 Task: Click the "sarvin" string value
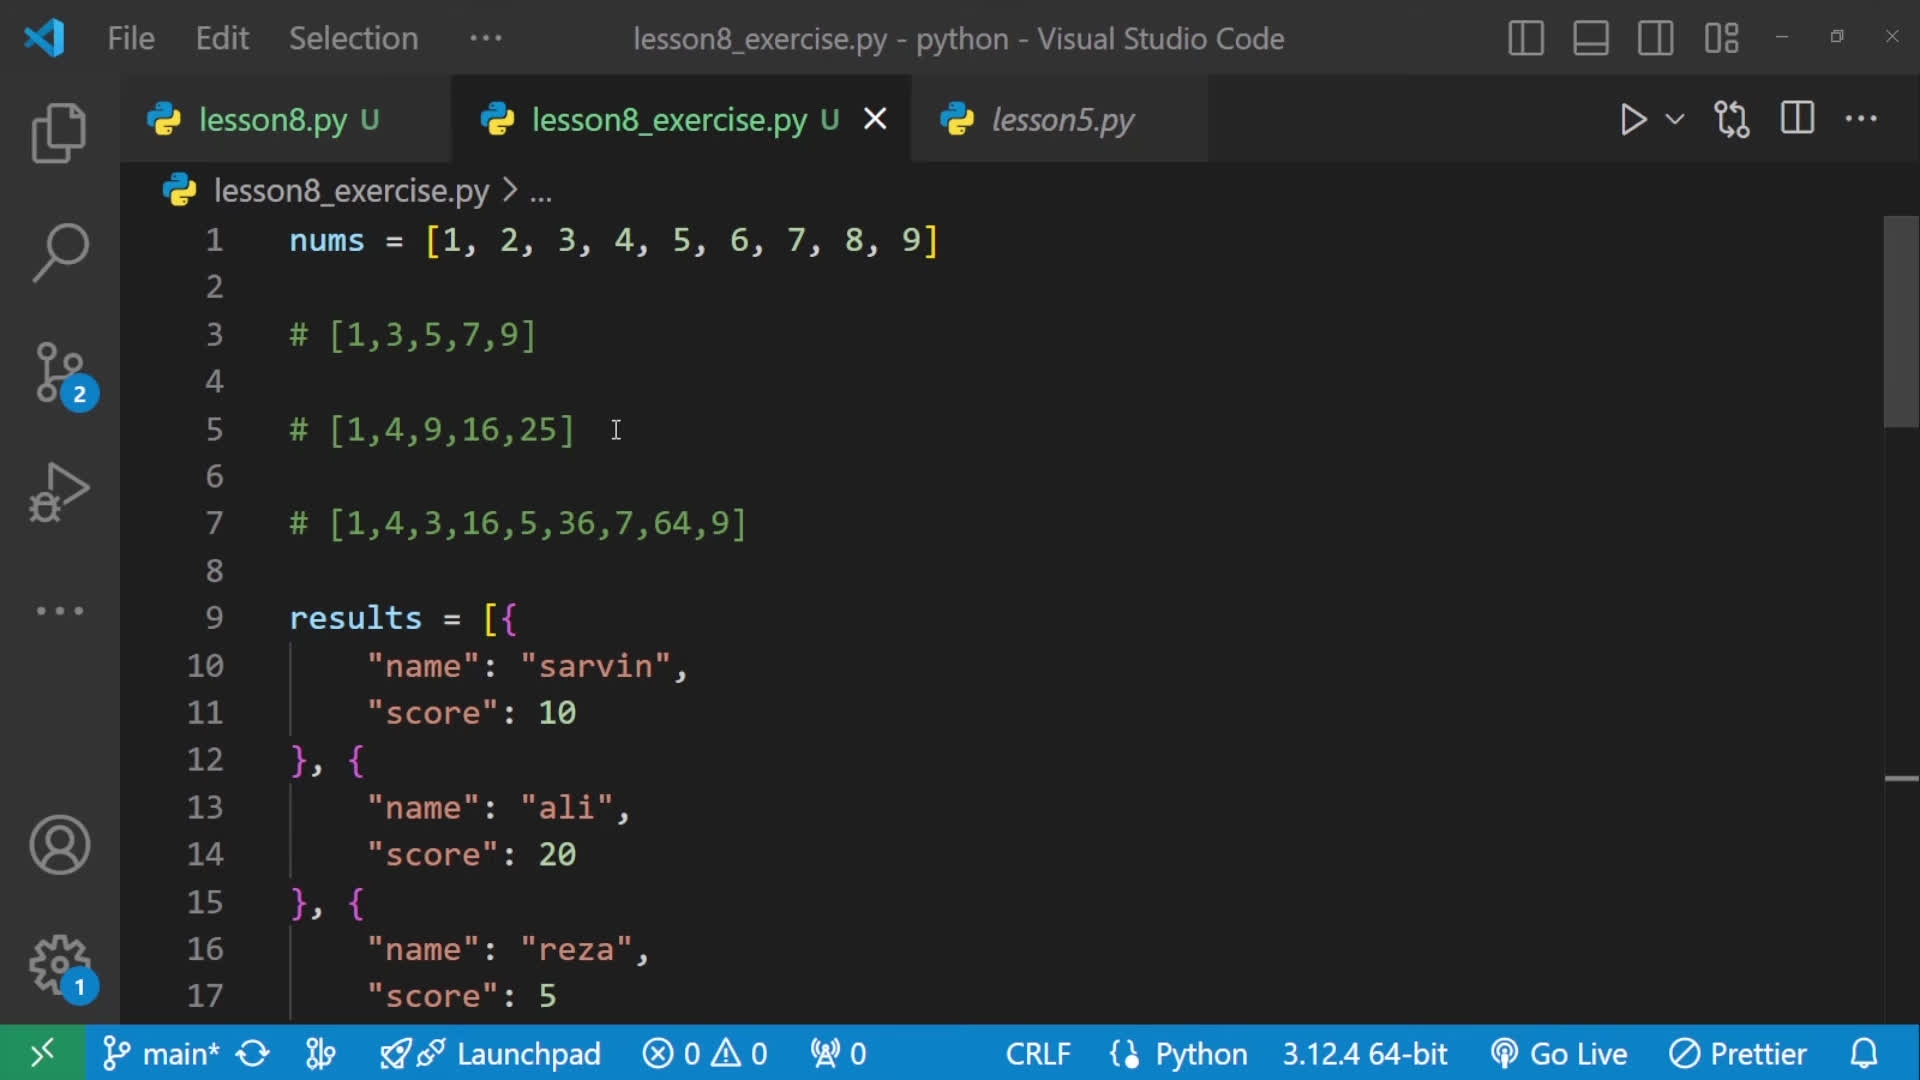[595, 666]
